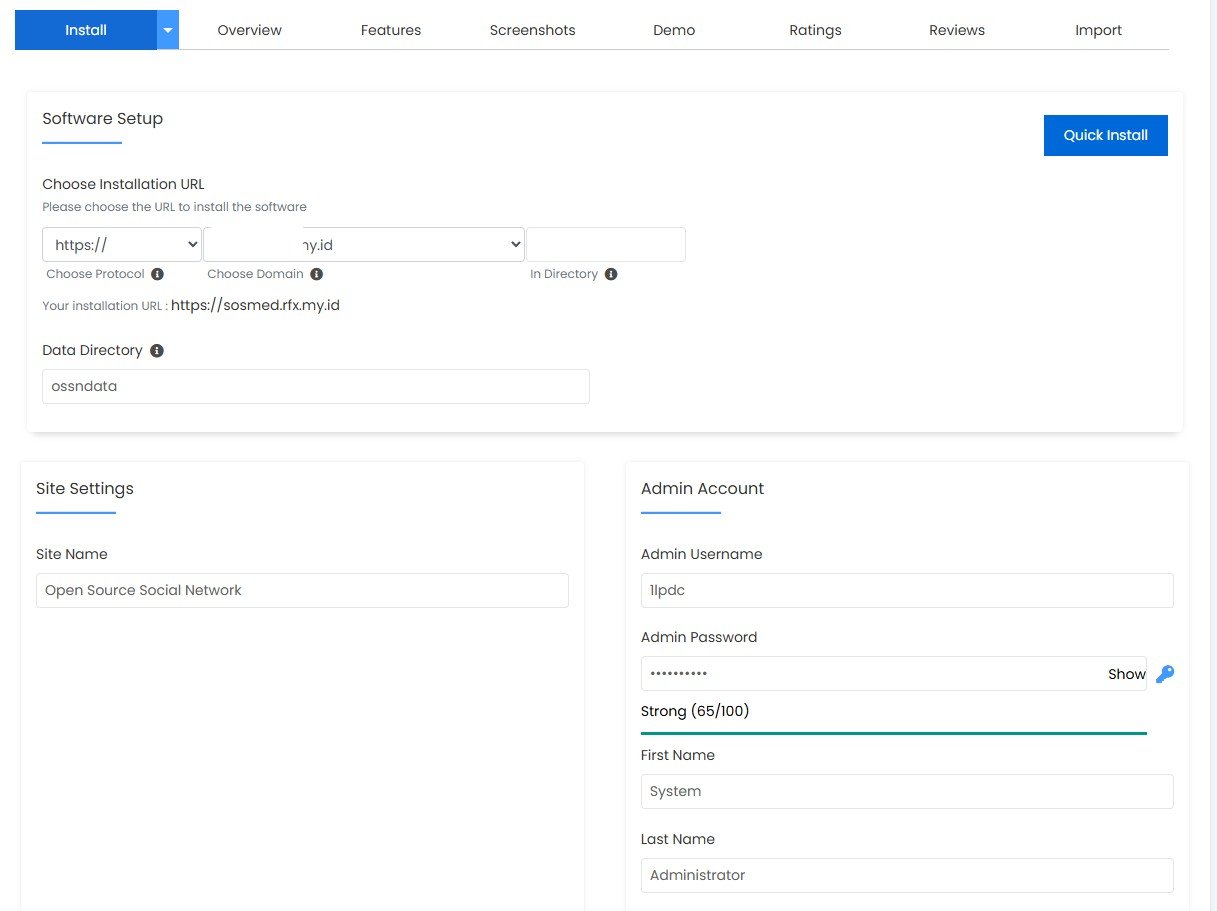1217x911 pixels.
Task: Focus the Admin Username field
Action: (906, 590)
